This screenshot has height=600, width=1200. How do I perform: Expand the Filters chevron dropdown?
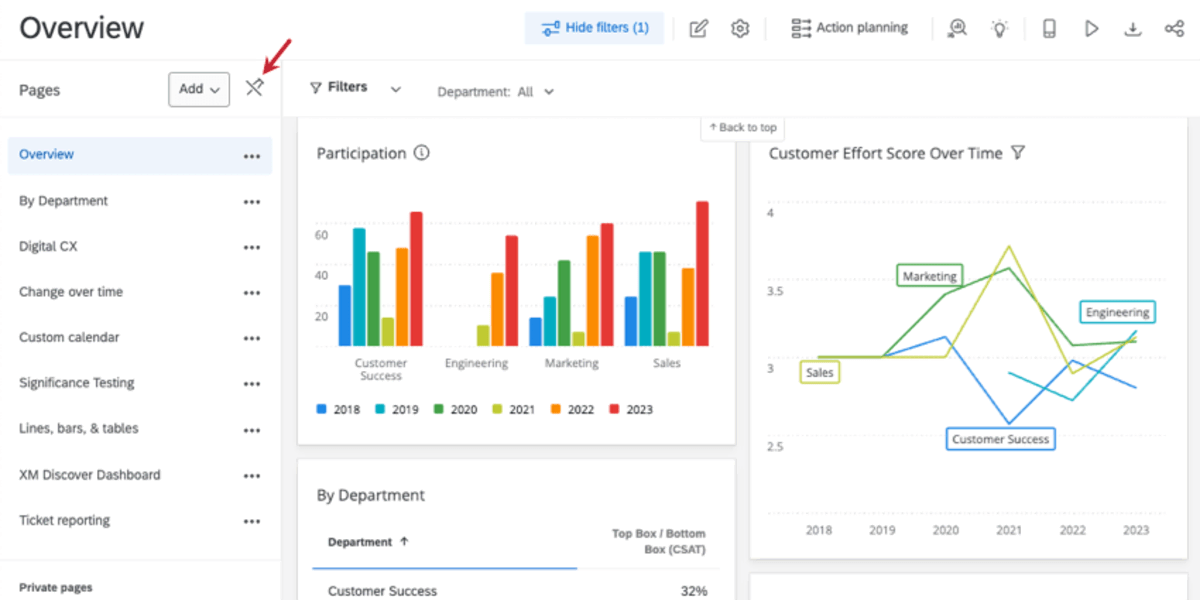point(396,89)
